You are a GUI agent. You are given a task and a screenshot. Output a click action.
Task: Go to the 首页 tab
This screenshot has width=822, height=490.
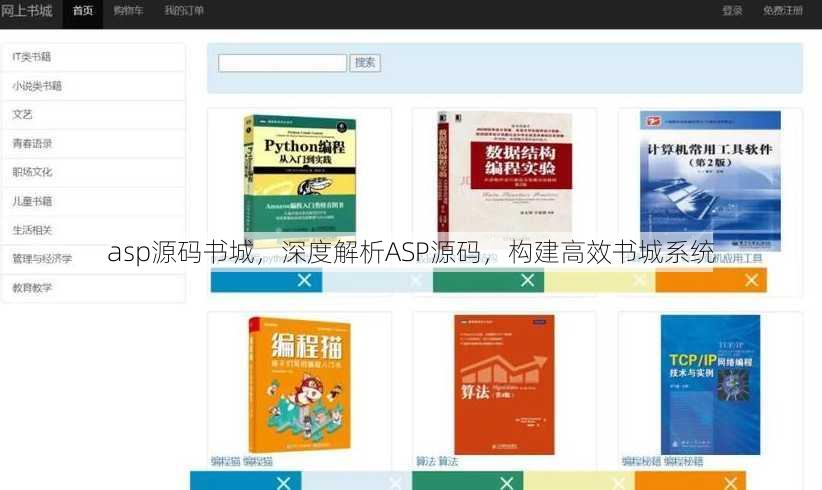pyautogui.click(x=83, y=10)
